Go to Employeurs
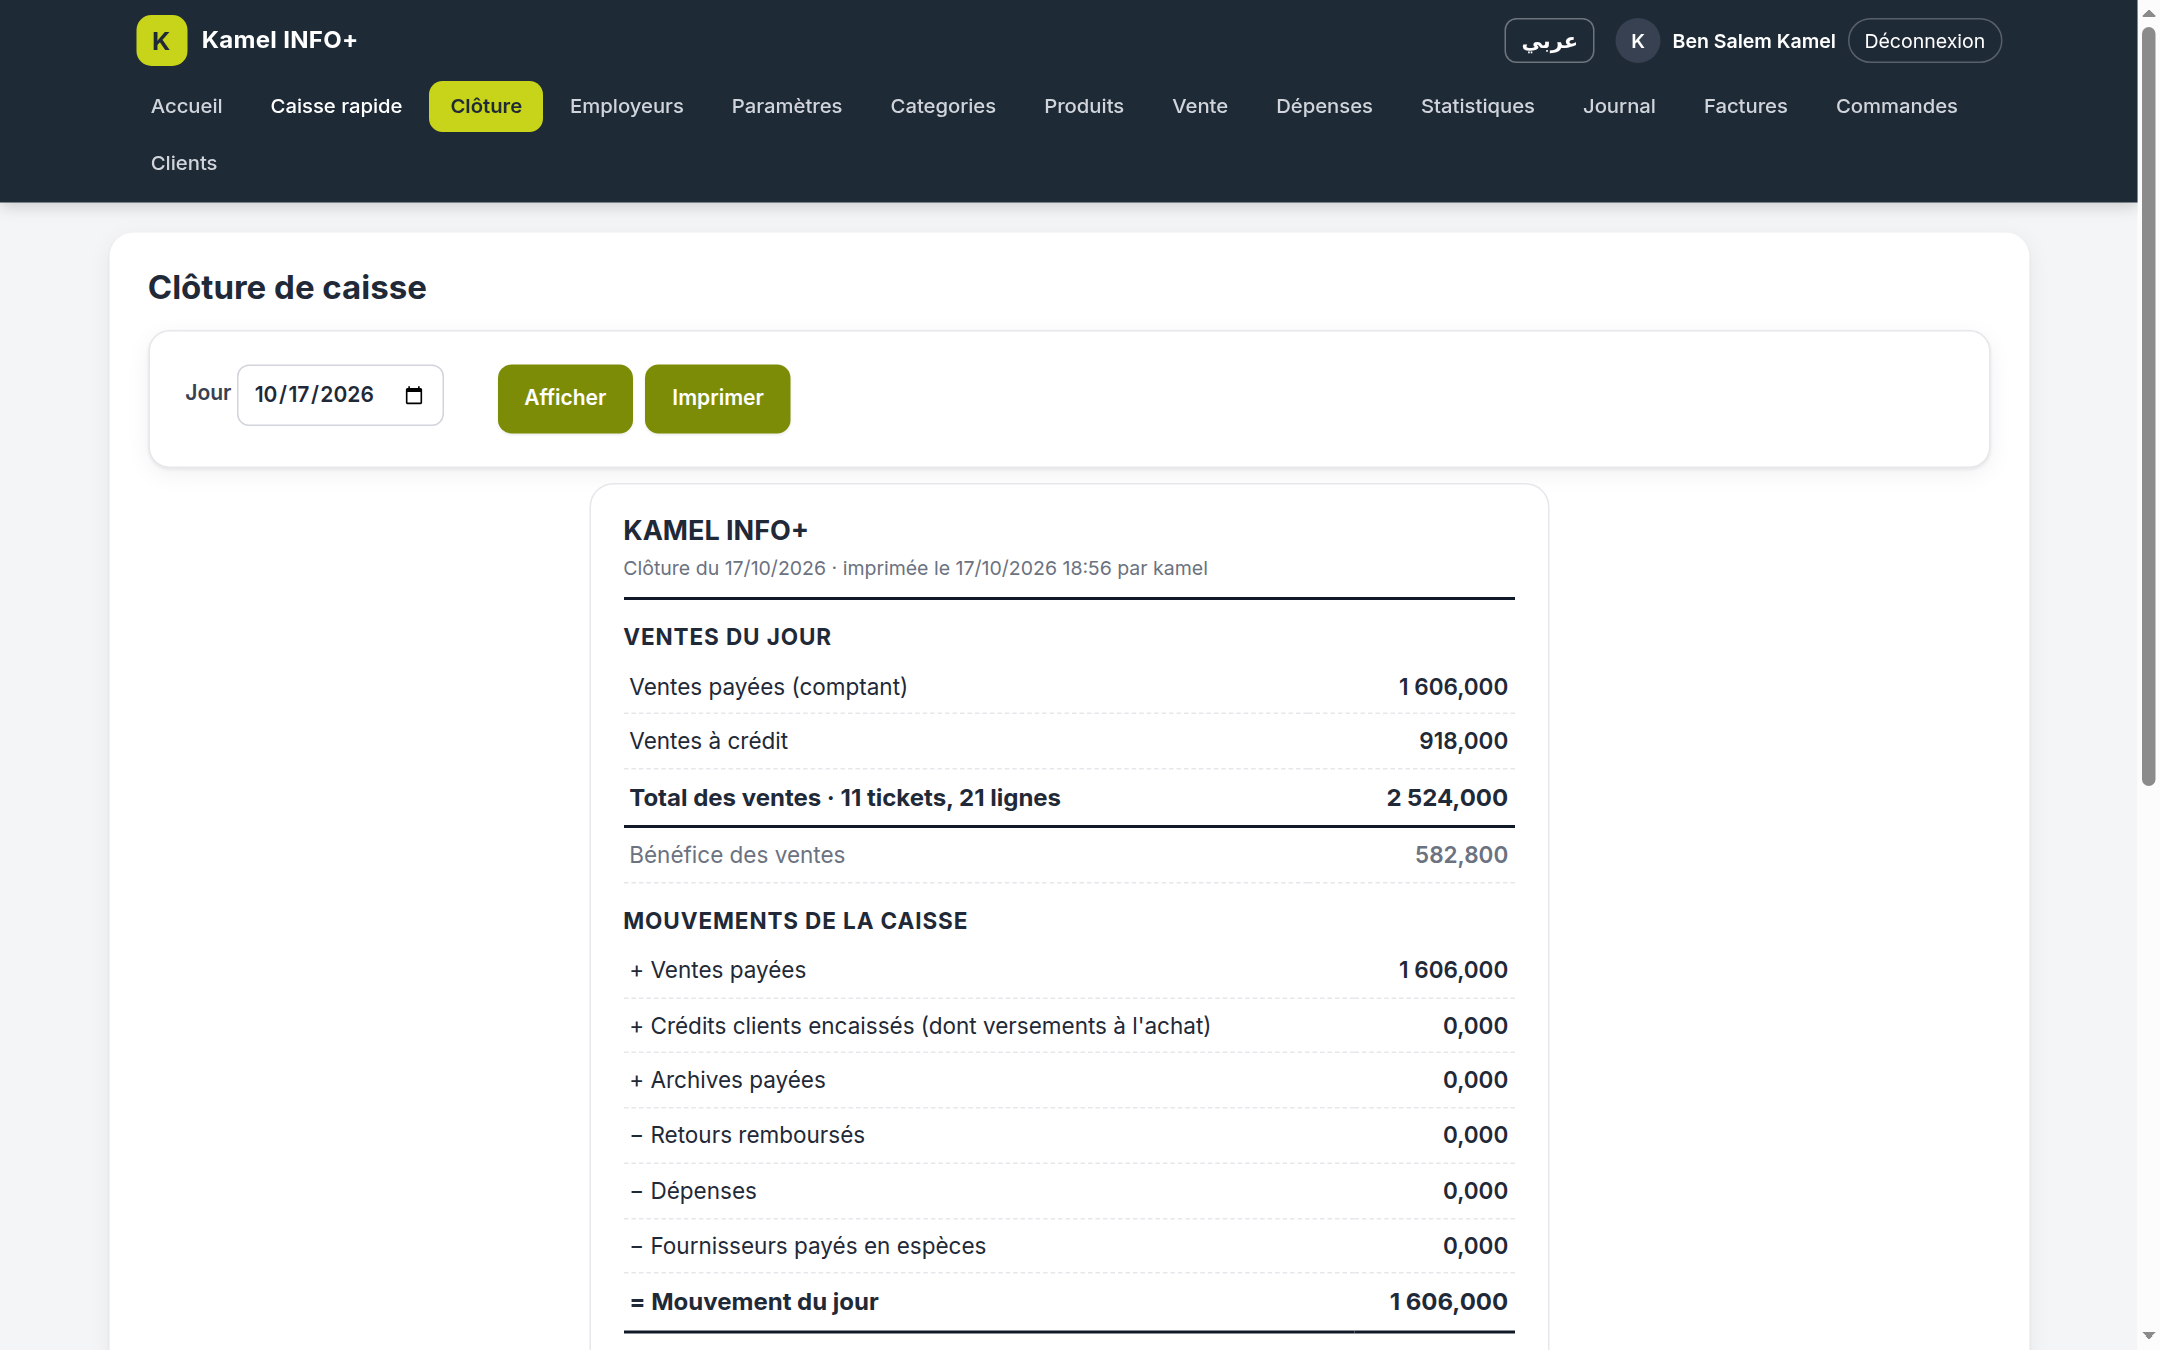 (x=627, y=106)
